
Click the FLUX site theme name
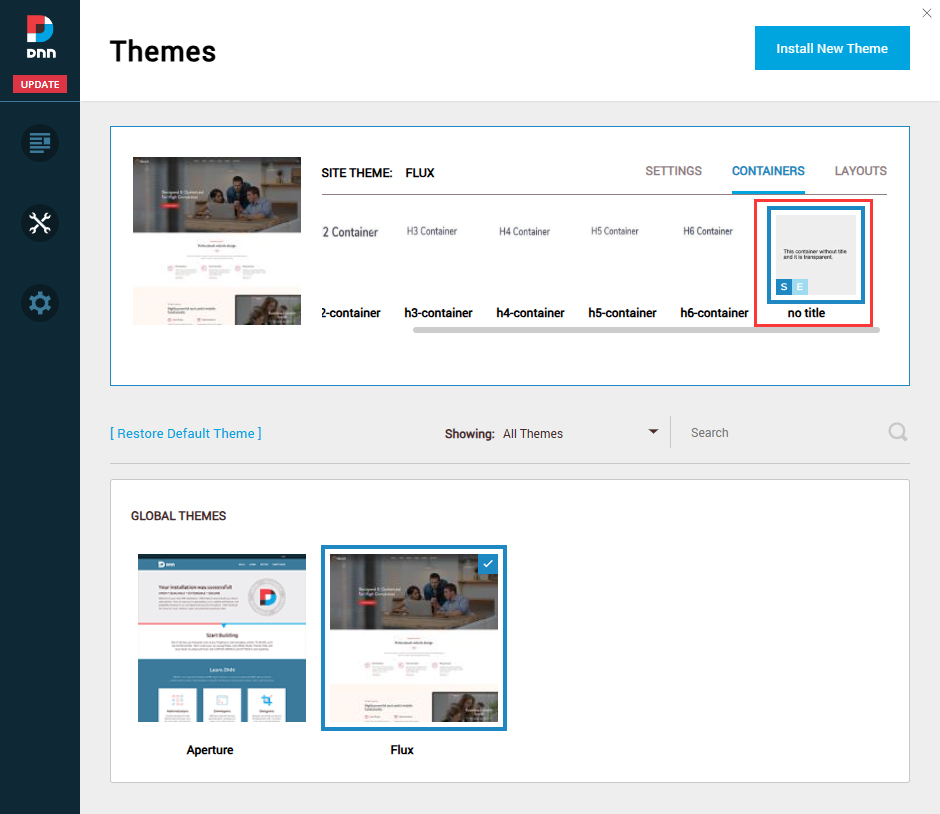[420, 173]
